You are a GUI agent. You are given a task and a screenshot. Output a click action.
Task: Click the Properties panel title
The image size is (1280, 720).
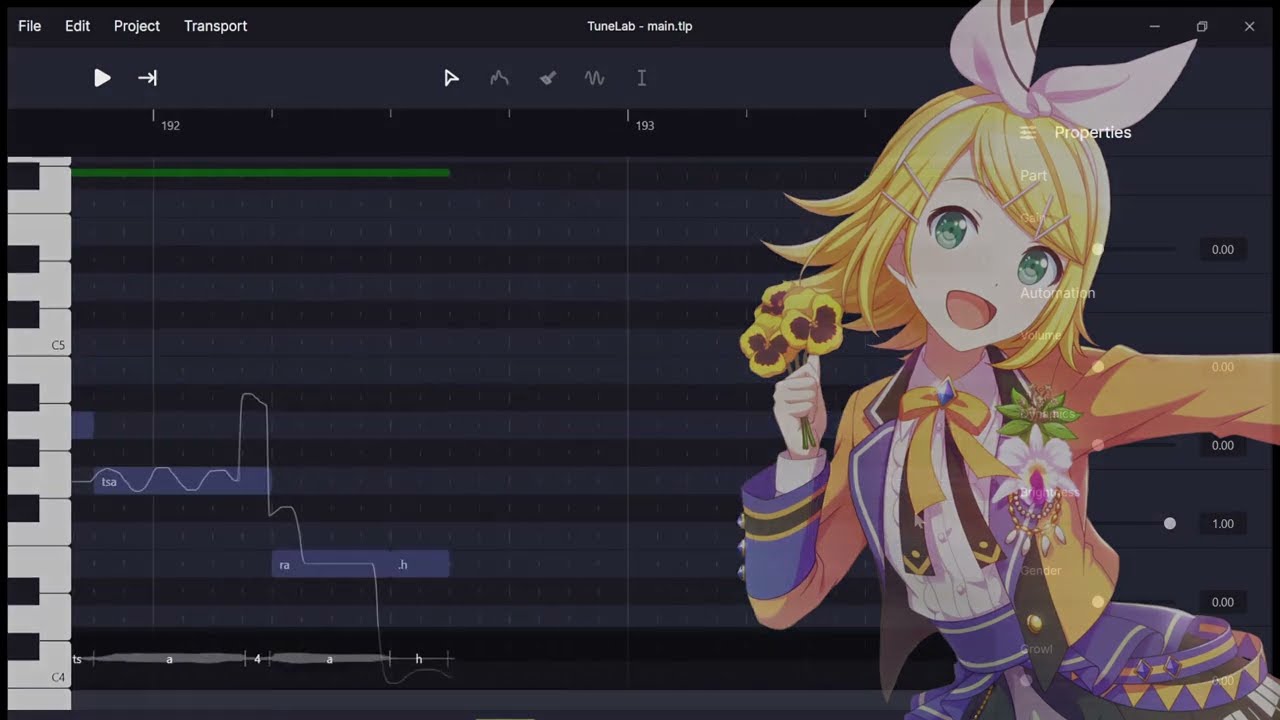click(x=1093, y=133)
